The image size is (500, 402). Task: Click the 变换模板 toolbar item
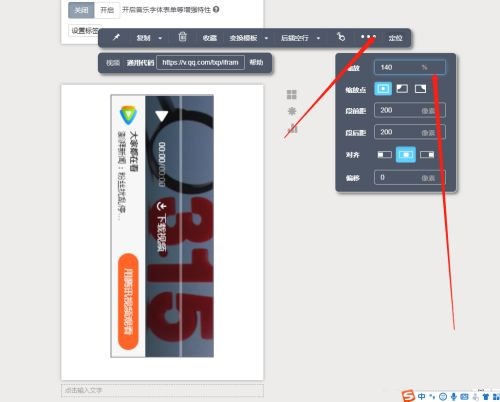click(243, 38)
